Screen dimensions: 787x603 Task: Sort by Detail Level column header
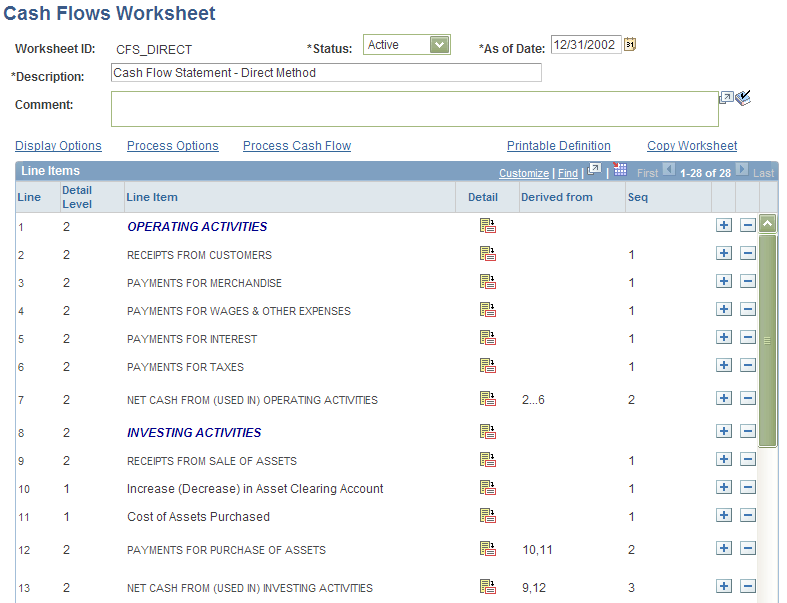77,197
